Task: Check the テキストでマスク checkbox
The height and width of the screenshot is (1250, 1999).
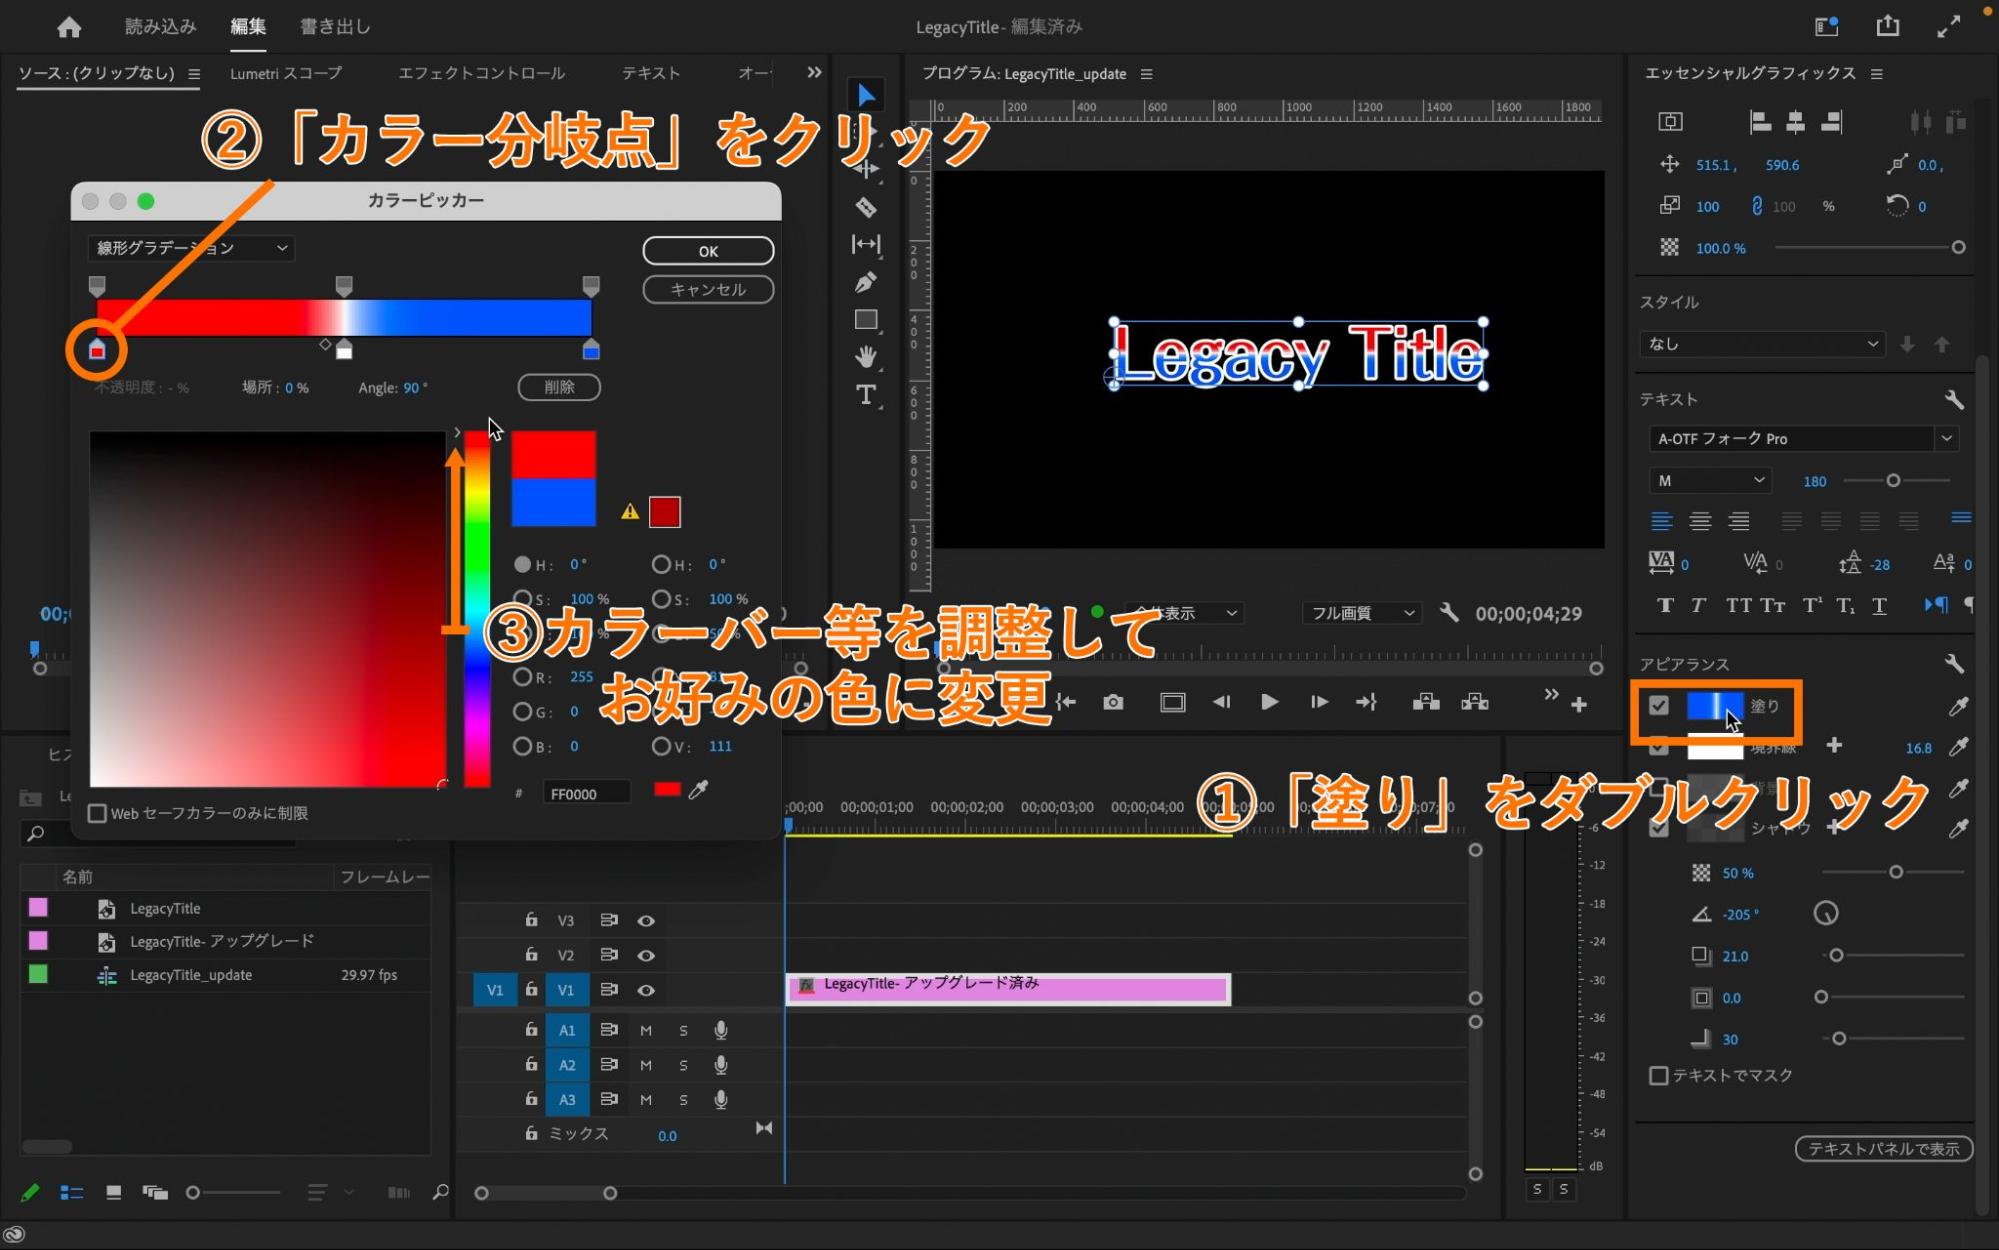Action: [1658, 1075]
